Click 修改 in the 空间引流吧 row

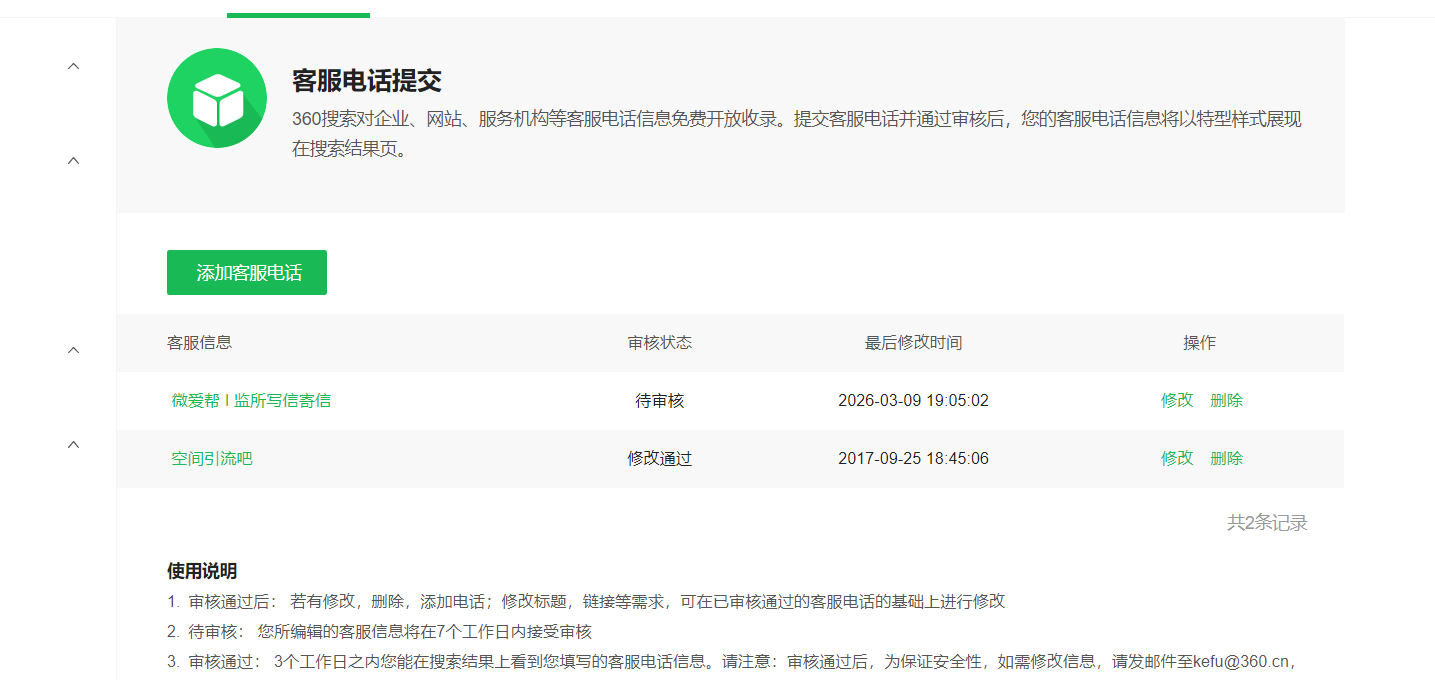point(1177,458)
